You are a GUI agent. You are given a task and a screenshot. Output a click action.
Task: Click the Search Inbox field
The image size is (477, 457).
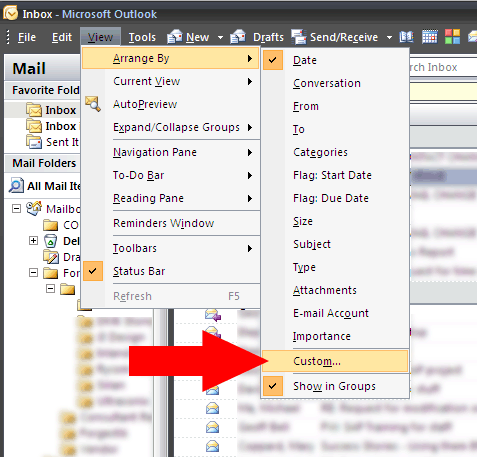443,67
